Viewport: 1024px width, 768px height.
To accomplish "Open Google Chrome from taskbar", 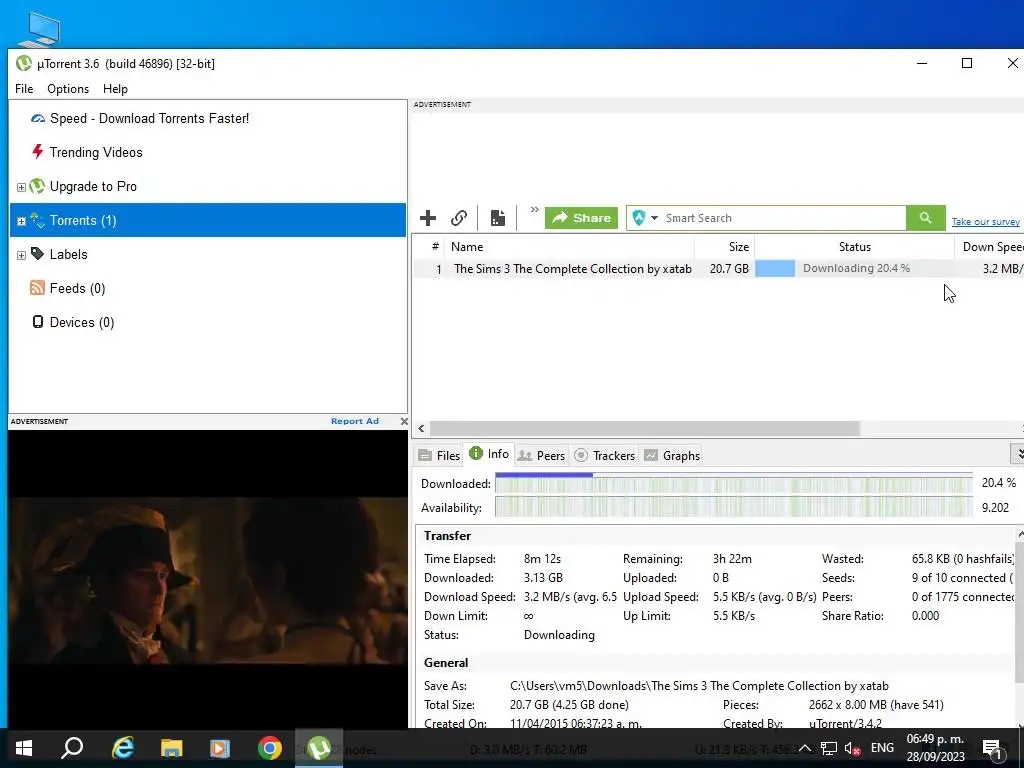I will pyautogui.click(x=269, y=748).
